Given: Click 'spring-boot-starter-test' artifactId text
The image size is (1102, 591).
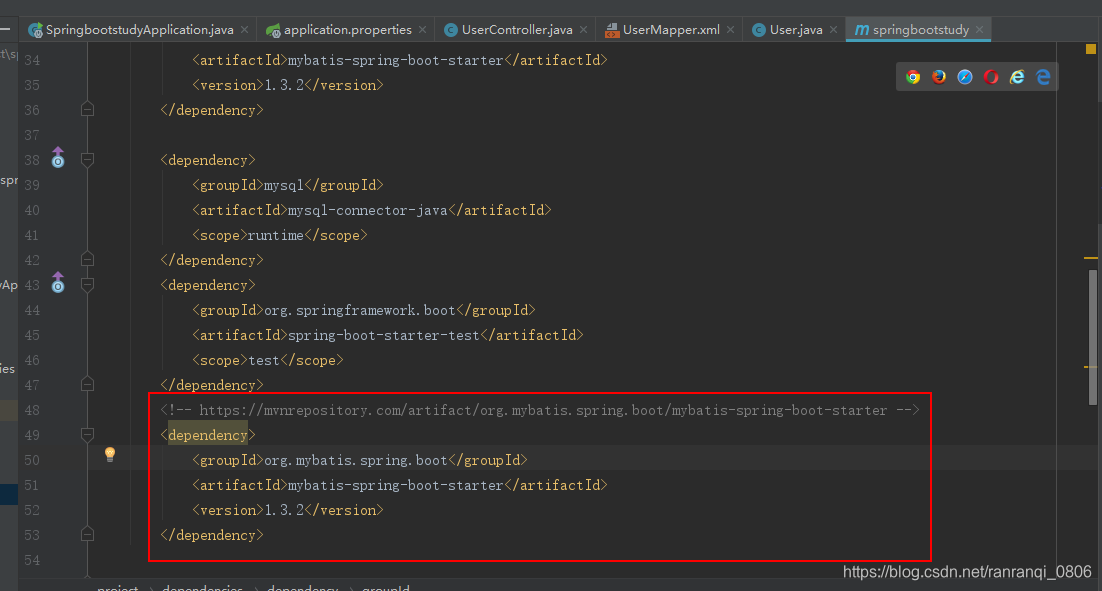Looking at the screenshot, I should (x=384, y=335).
